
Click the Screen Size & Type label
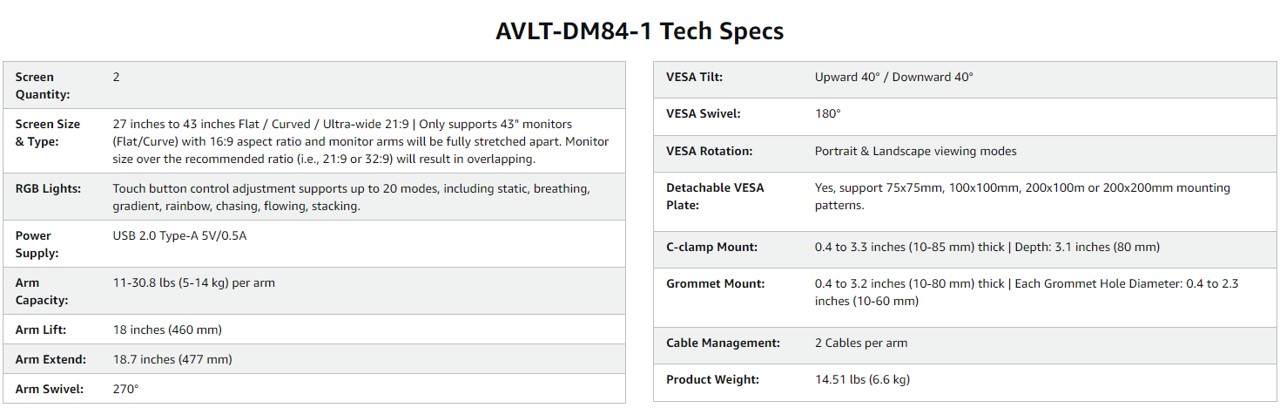click(48, 132)
